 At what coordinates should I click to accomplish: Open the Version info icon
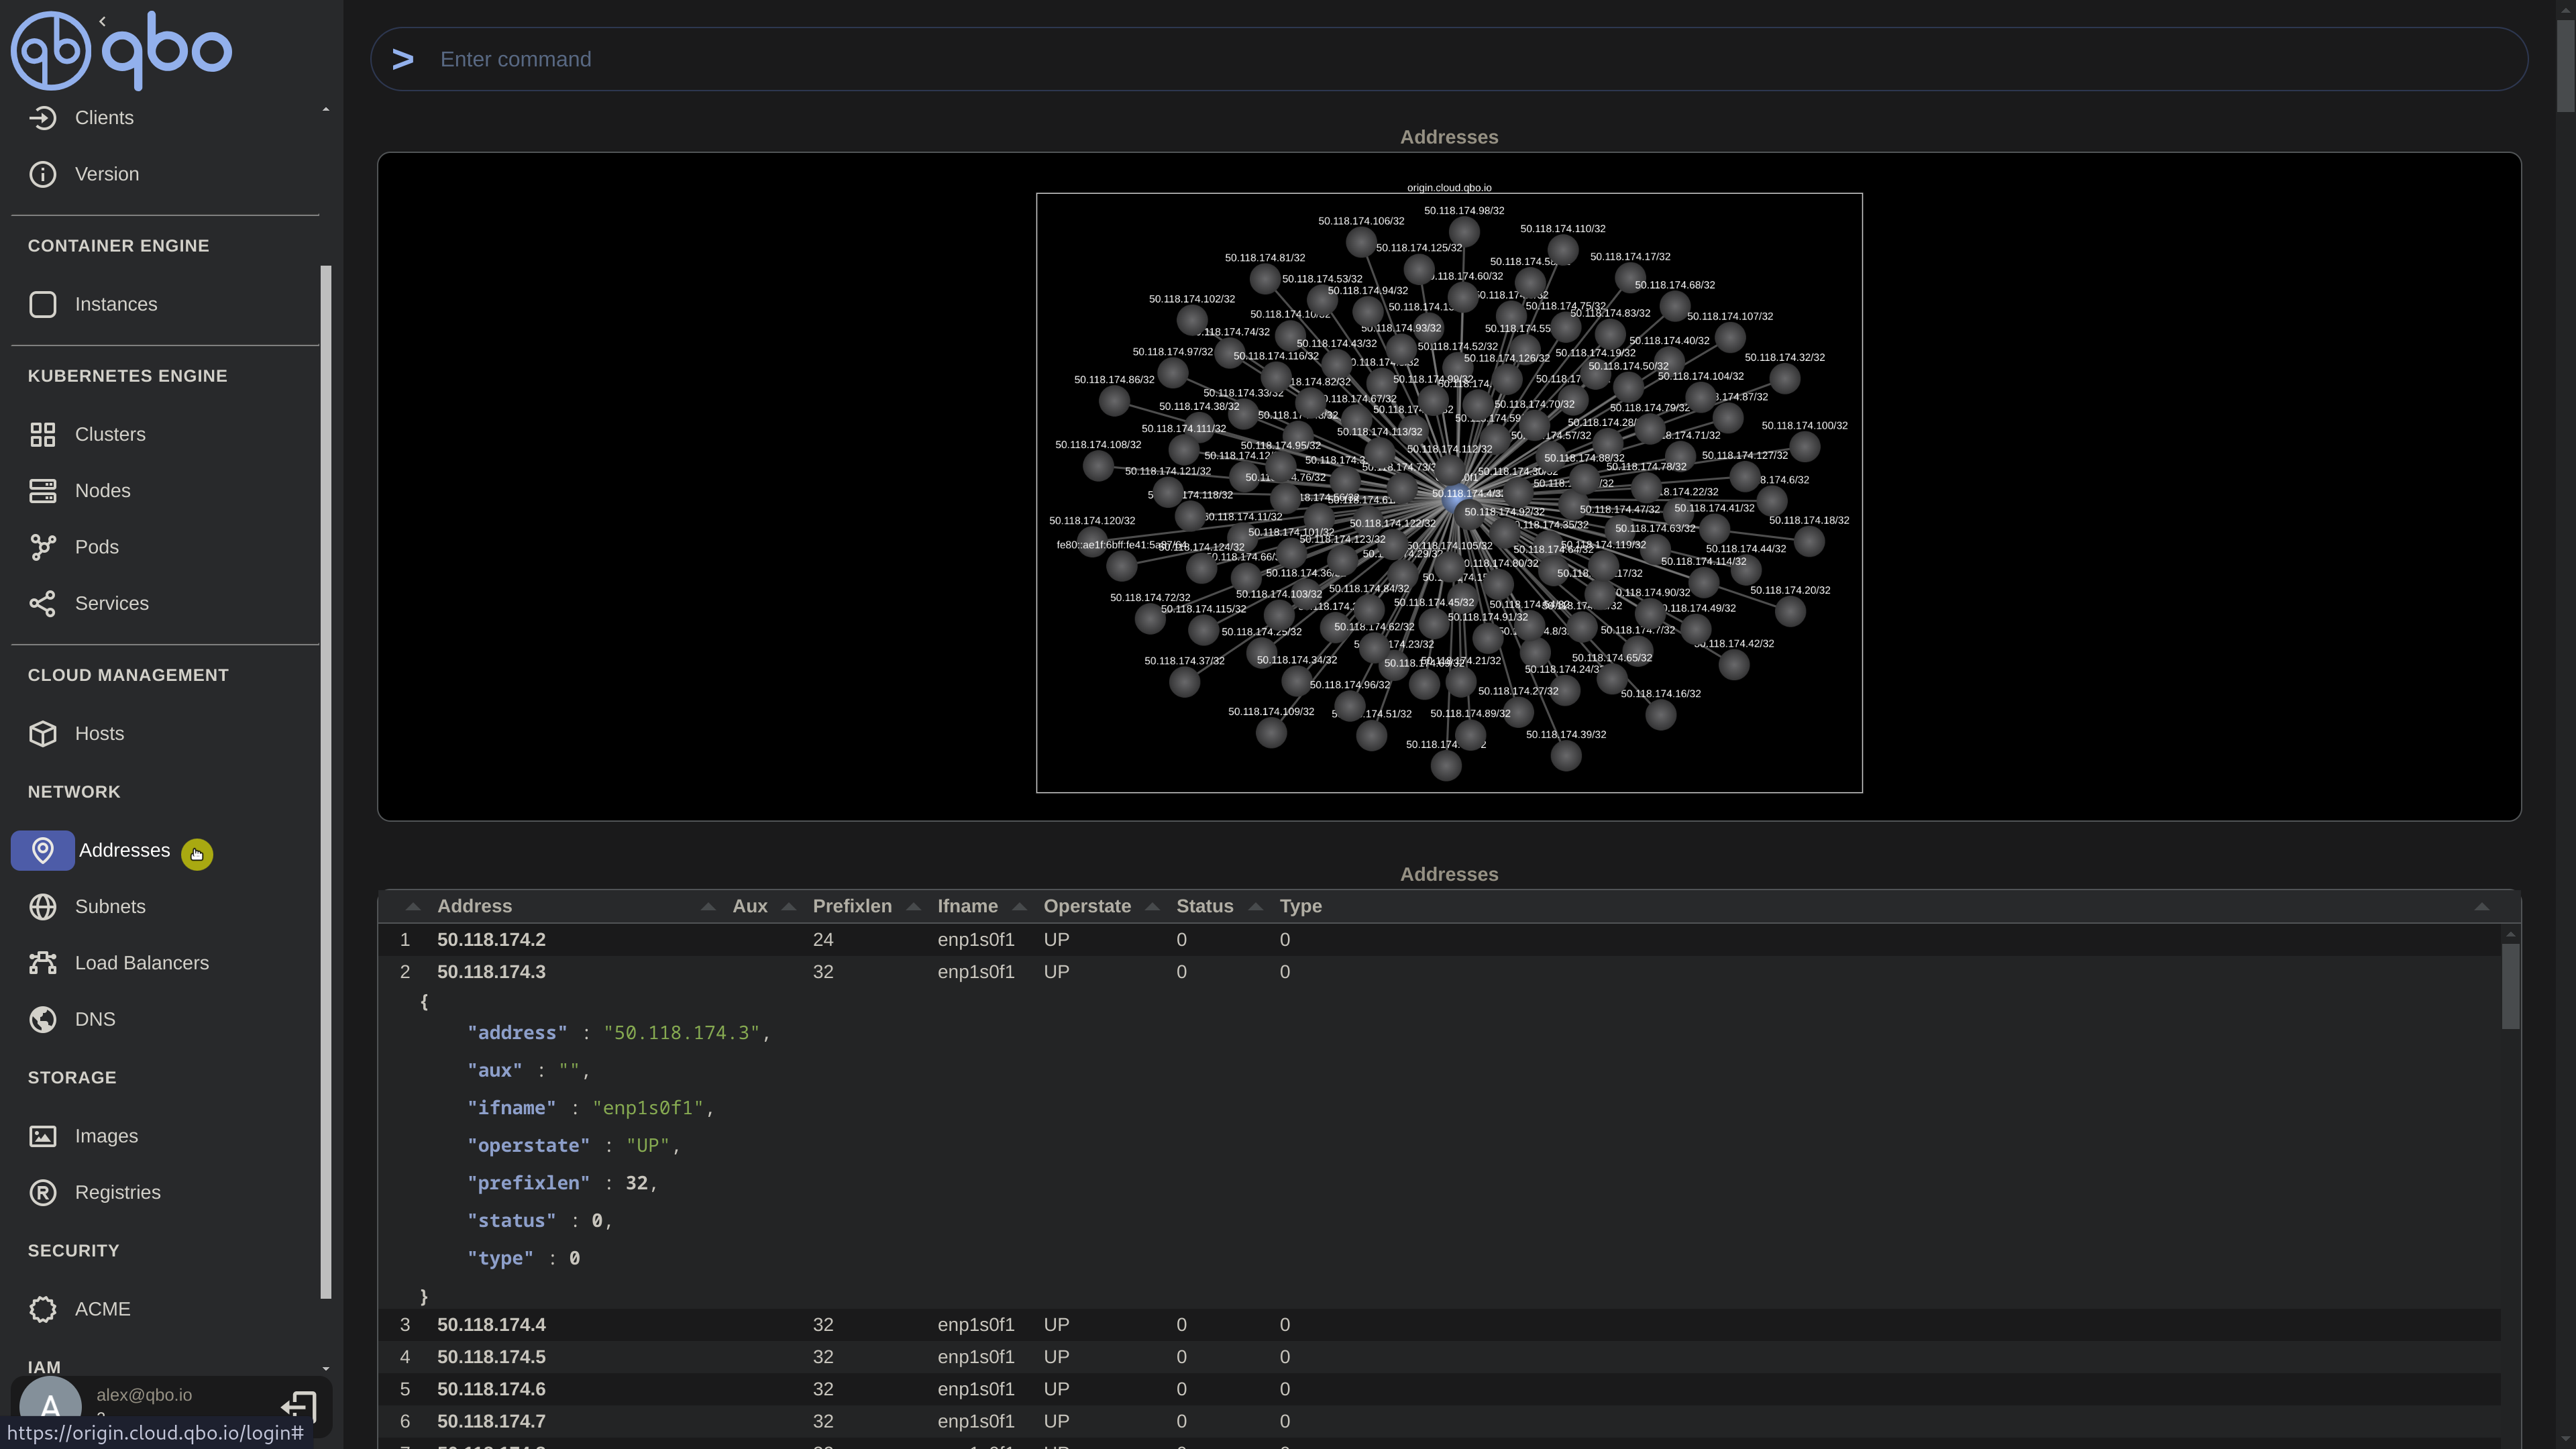pyautogui.click(x=42, y=174)
